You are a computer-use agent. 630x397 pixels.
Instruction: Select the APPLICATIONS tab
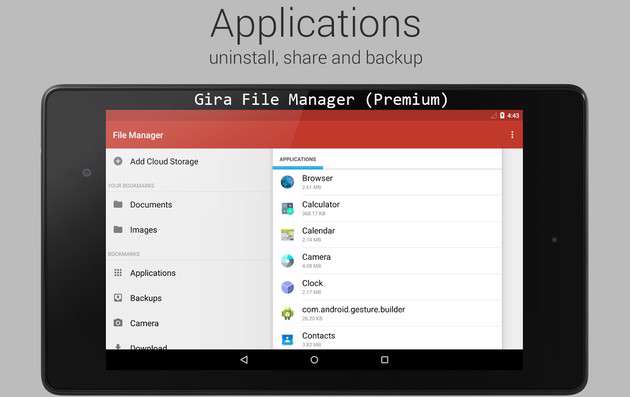[x=298, y=160]
